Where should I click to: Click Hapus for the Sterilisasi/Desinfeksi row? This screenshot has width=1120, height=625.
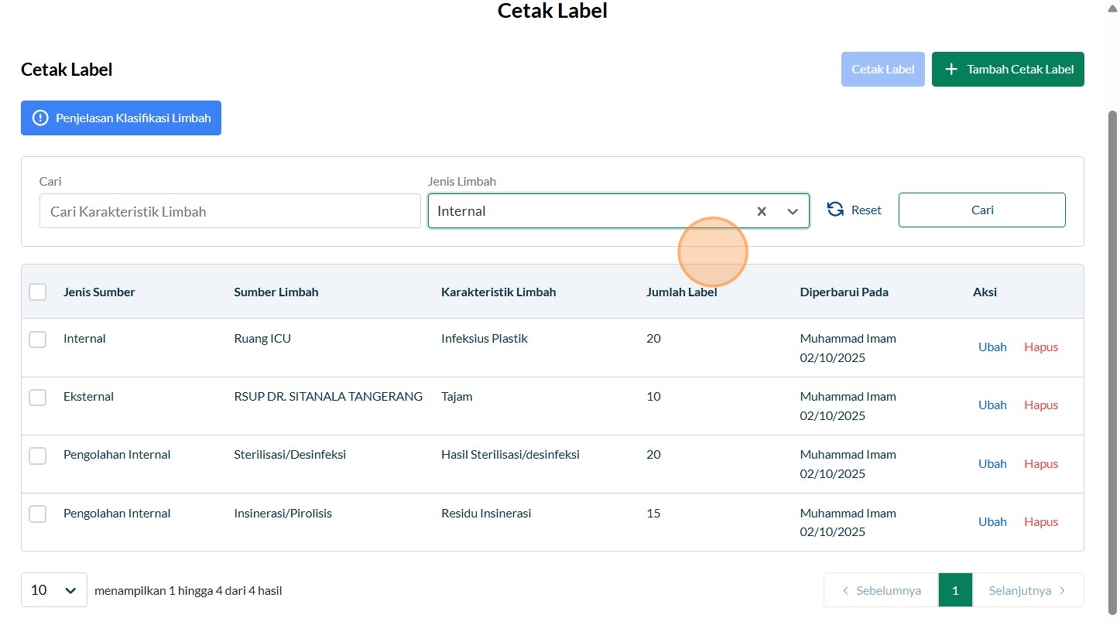tap(1040, 464)
